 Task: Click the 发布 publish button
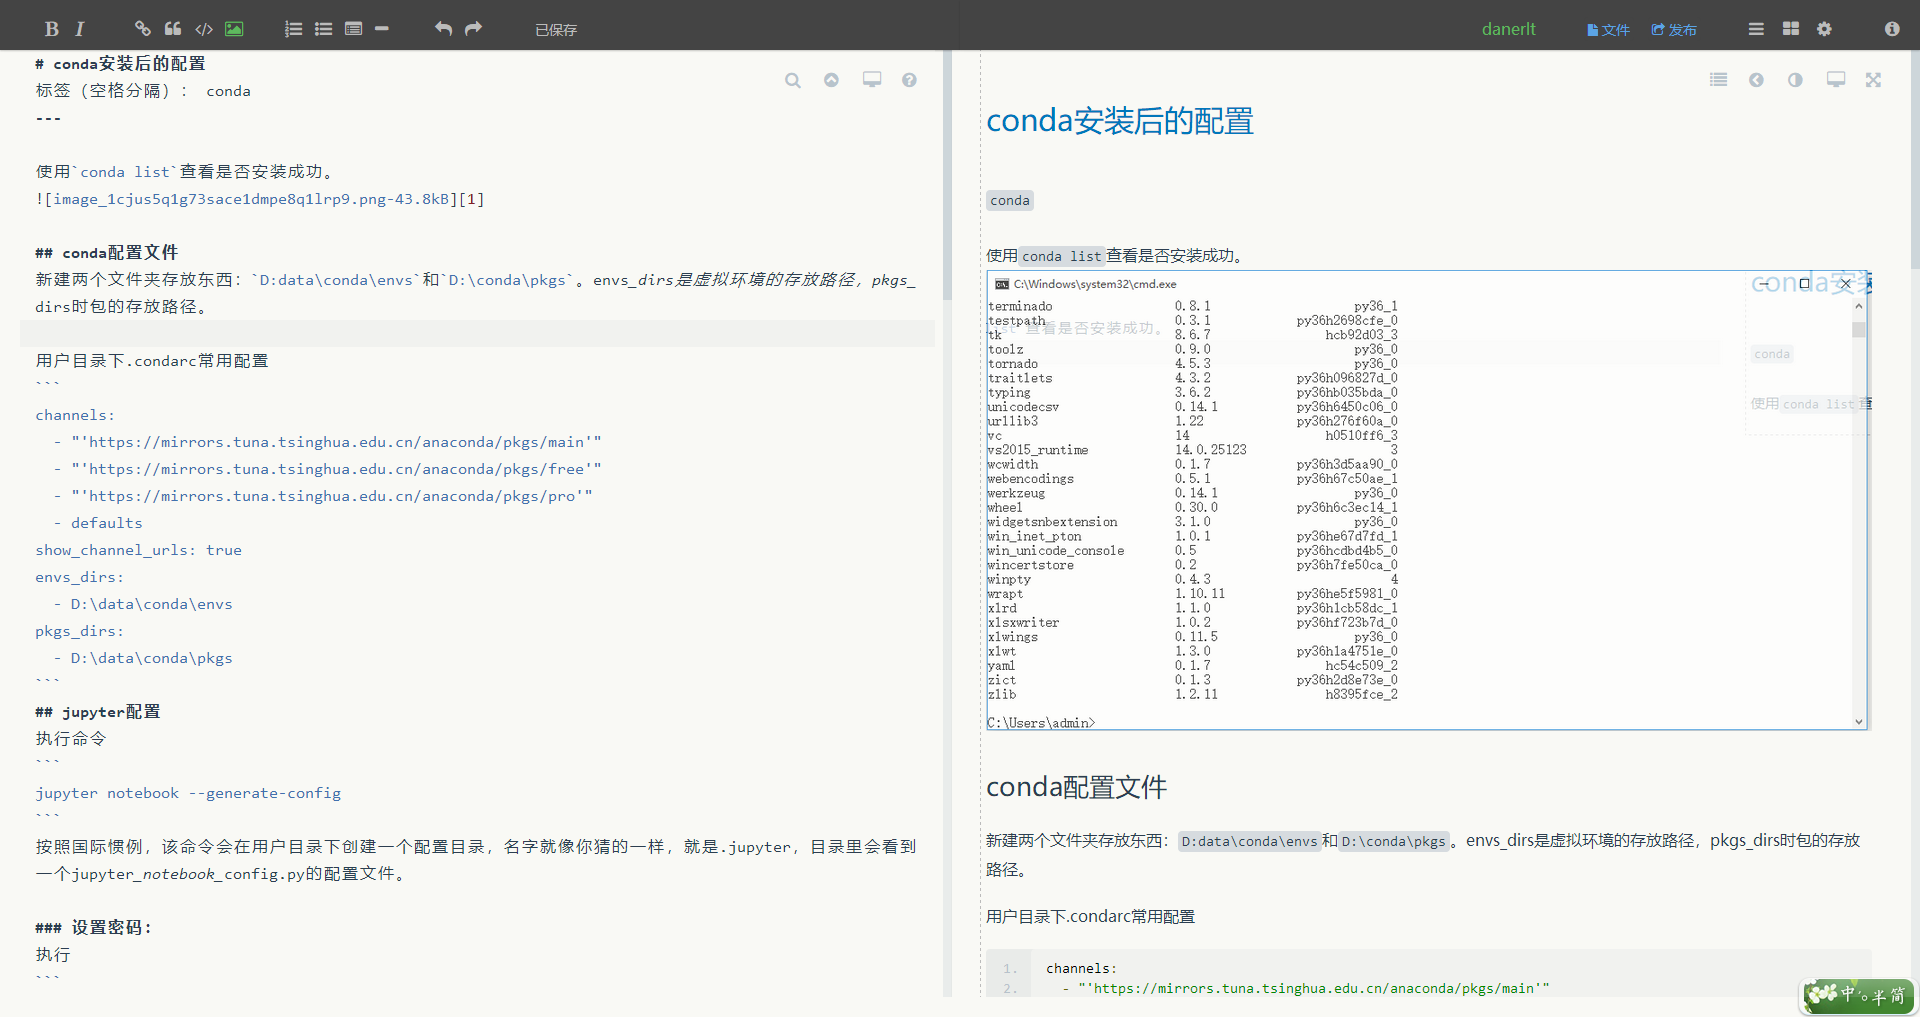tap(1674, 30)
